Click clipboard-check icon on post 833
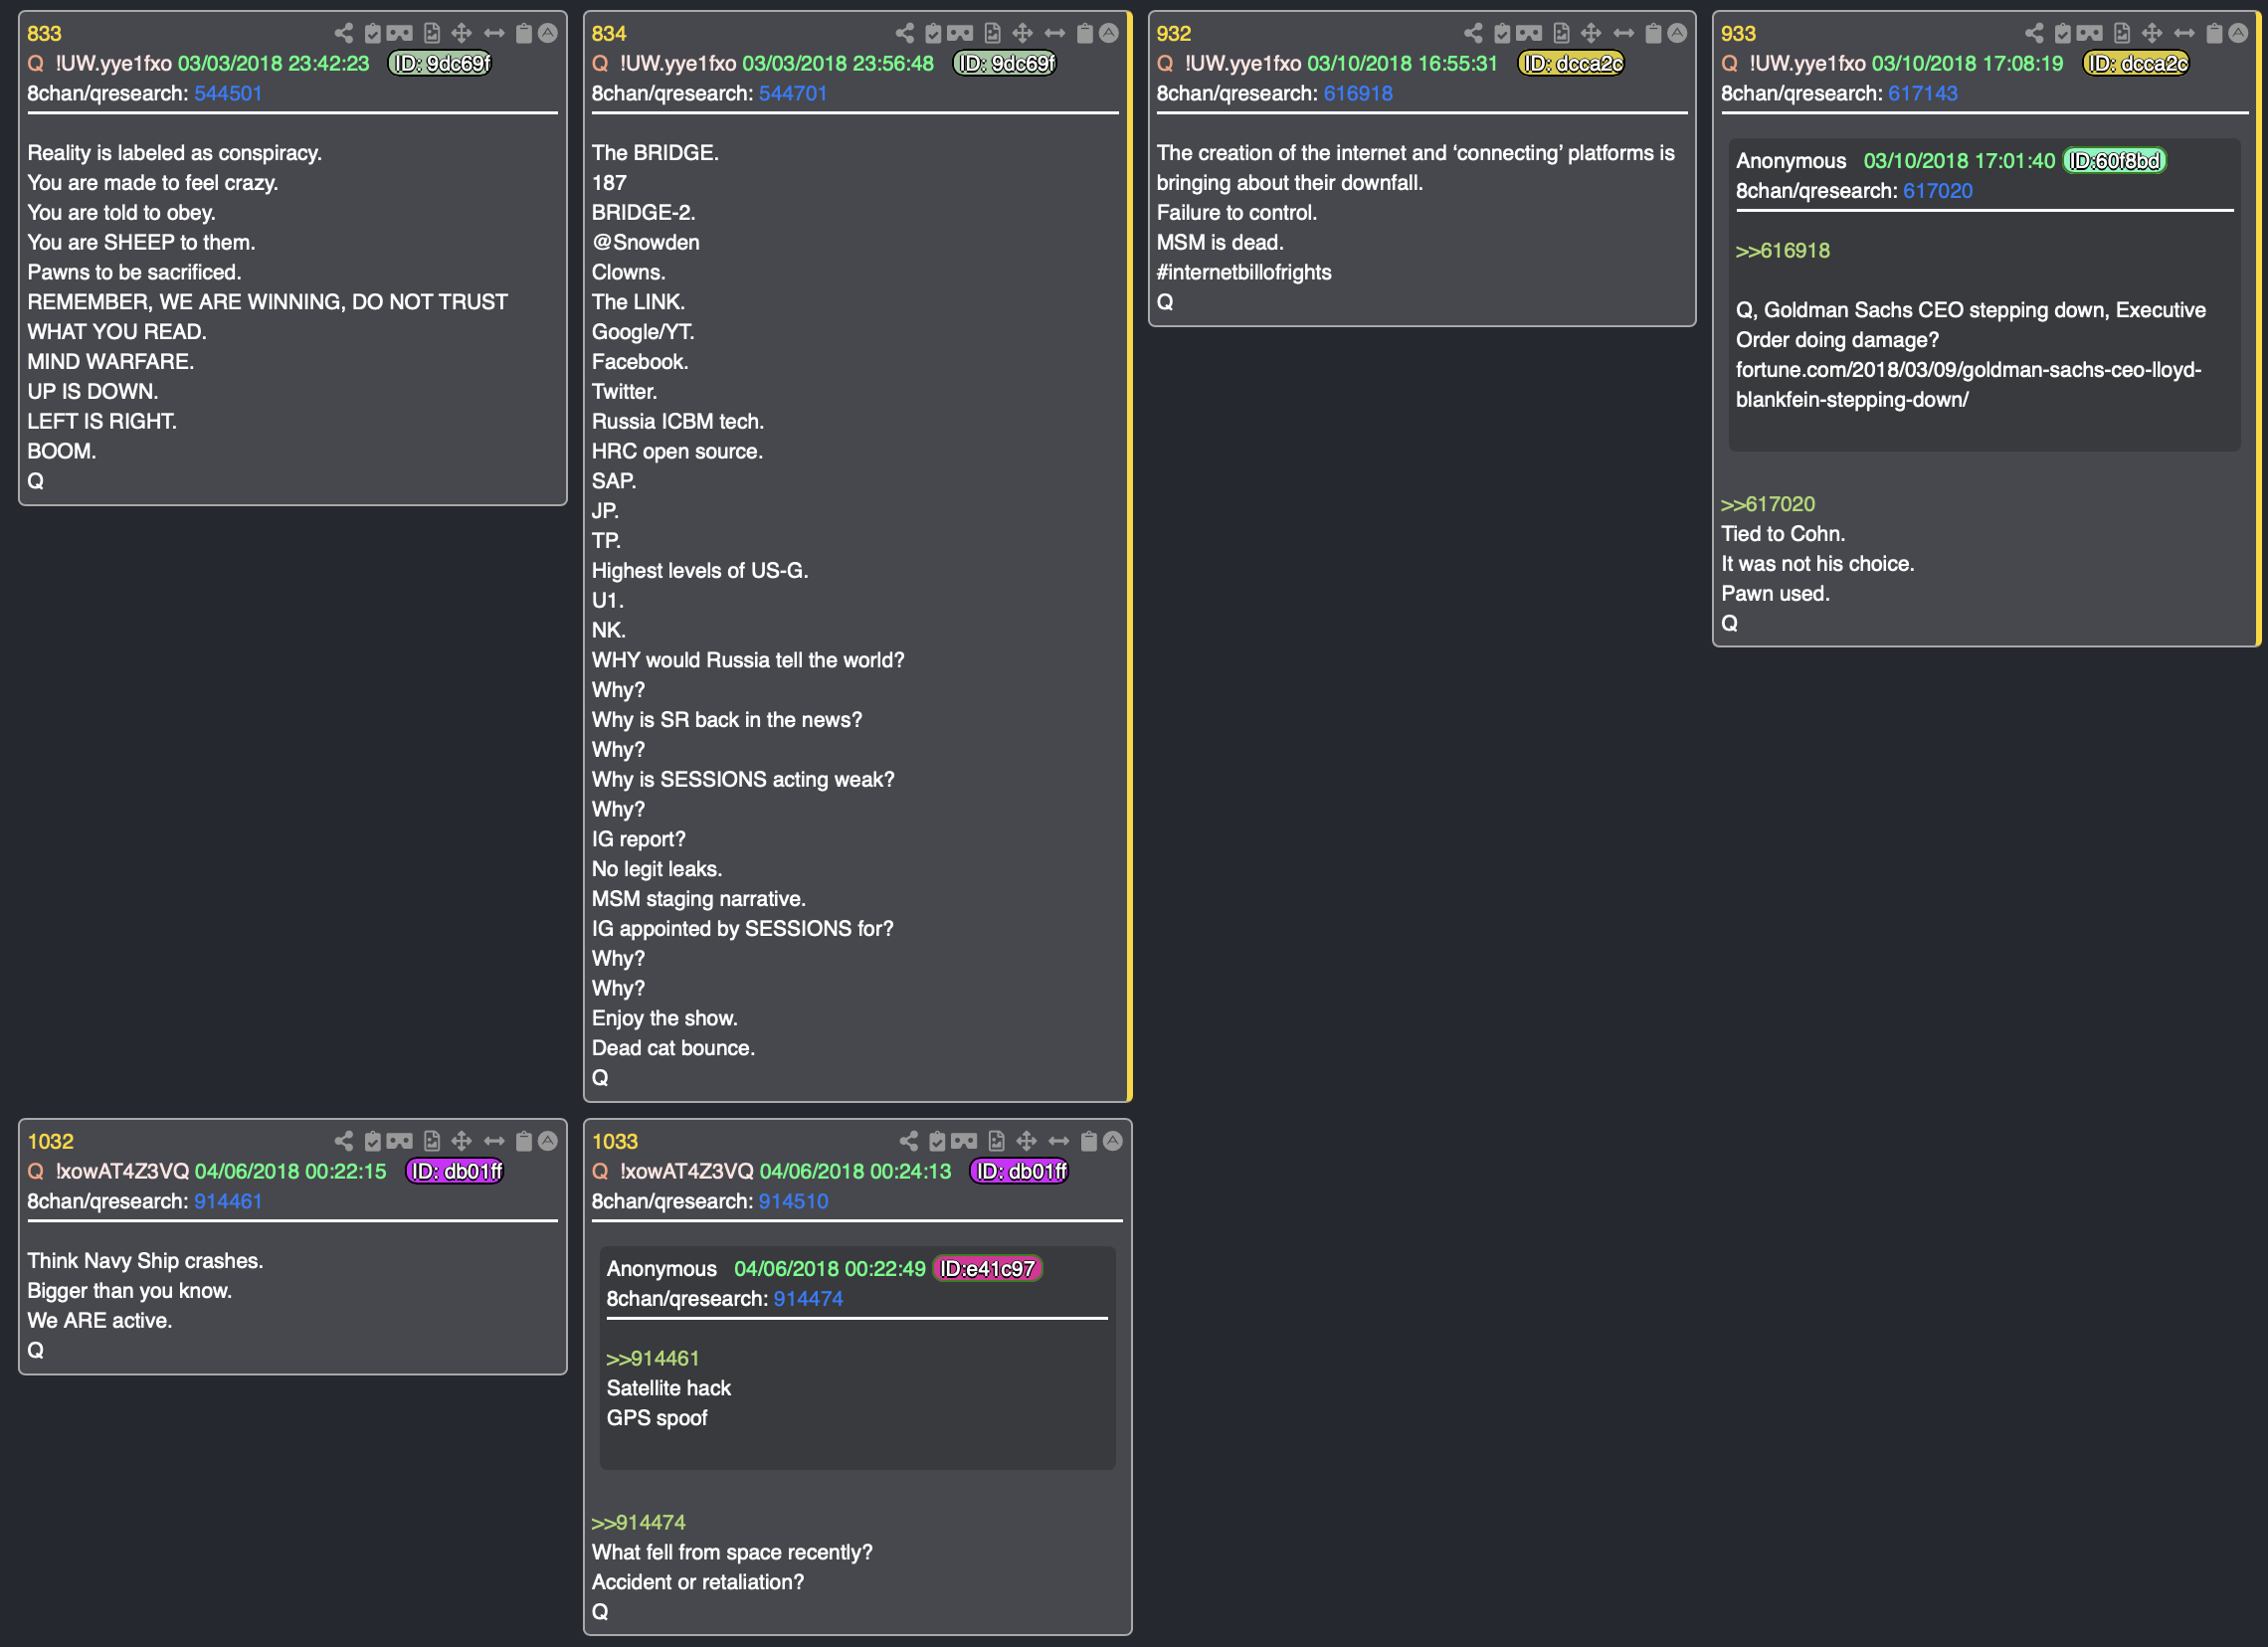 click(x=372, y=33)
